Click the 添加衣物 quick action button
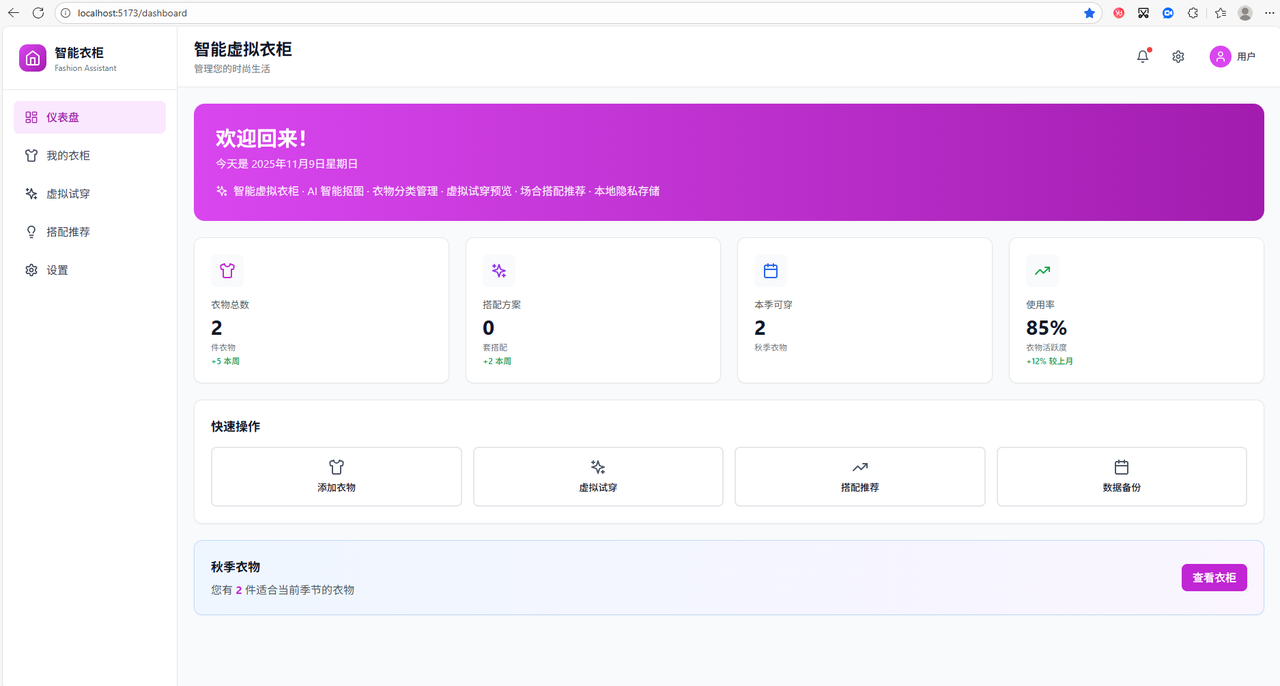Image resolution: width=1280 pixels, height=686 pixels. (336, 476)
